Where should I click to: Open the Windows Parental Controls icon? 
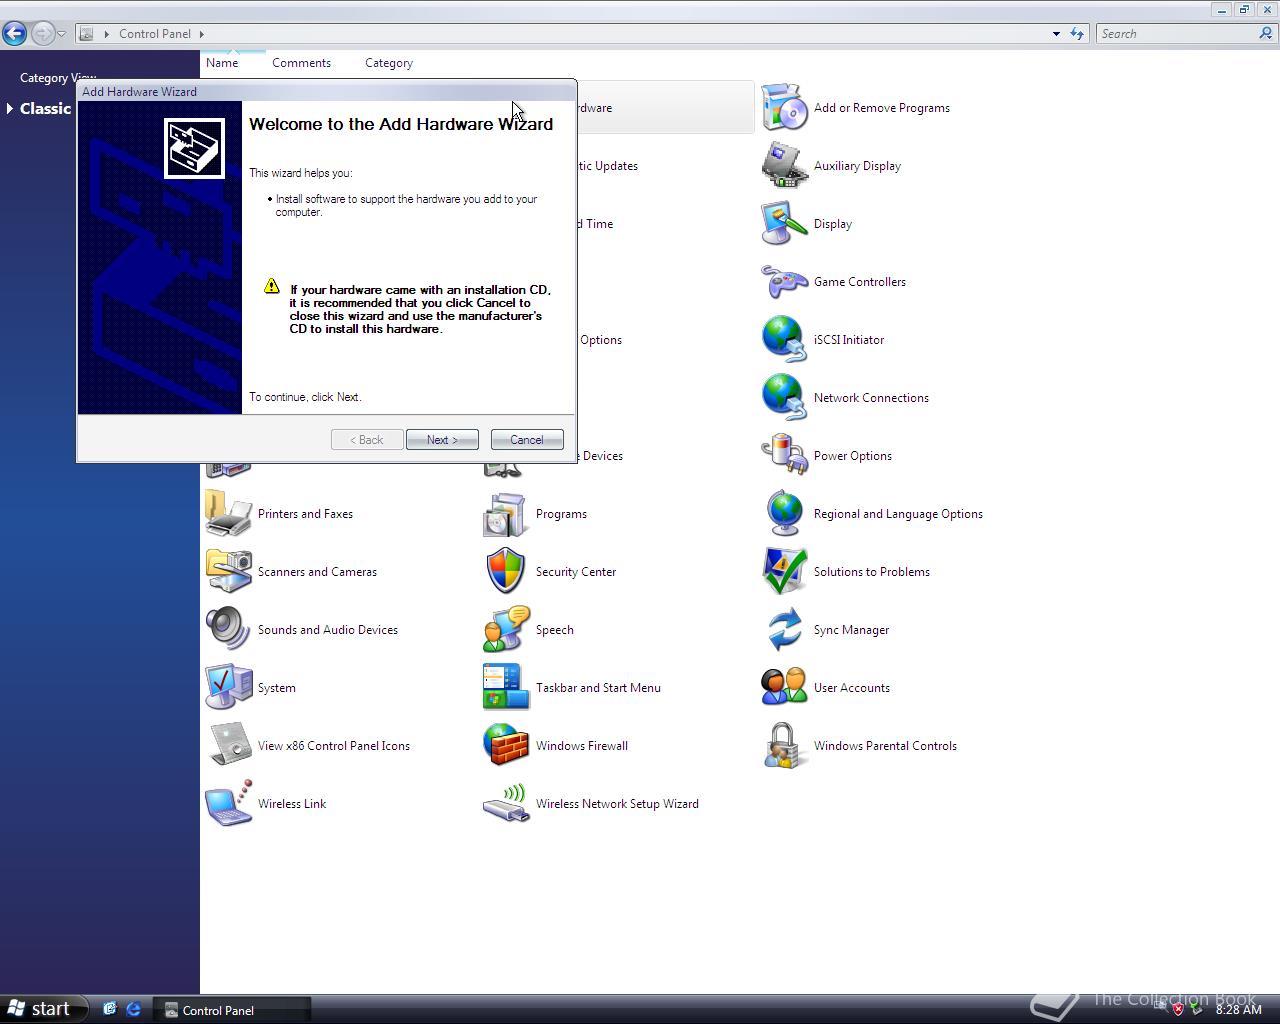coord(785,746)
